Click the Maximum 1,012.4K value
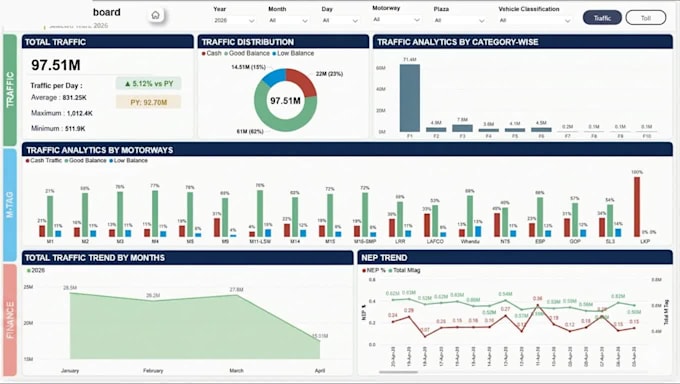 80,113
